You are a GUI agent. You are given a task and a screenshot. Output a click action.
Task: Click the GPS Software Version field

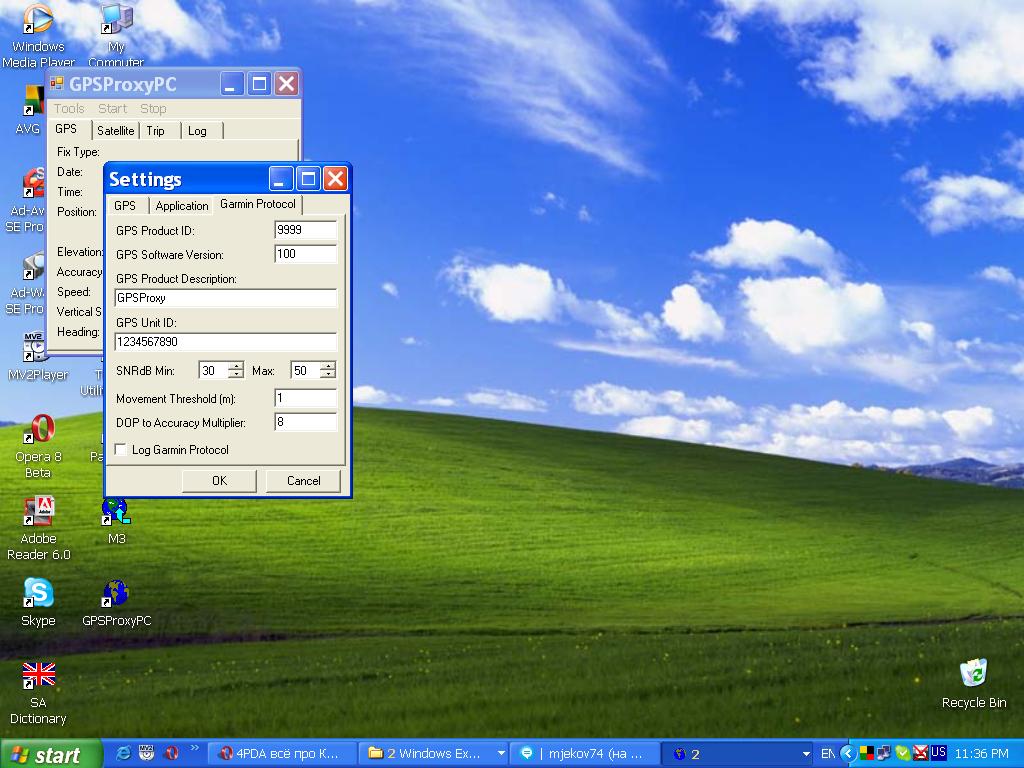tap(306, 254)
